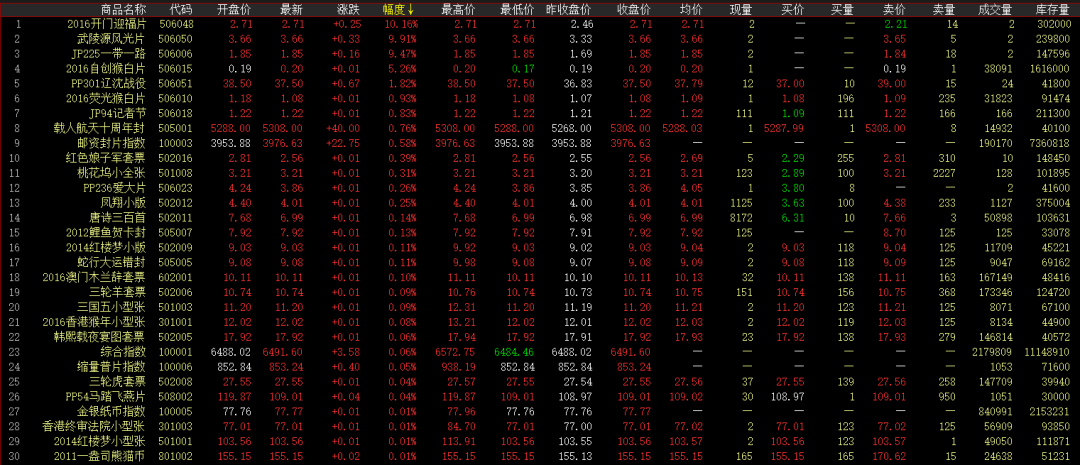The image size is (1080, 465).
Task: Select the 香港终审法院小型张 row name
Action: [x=95, y=427]
